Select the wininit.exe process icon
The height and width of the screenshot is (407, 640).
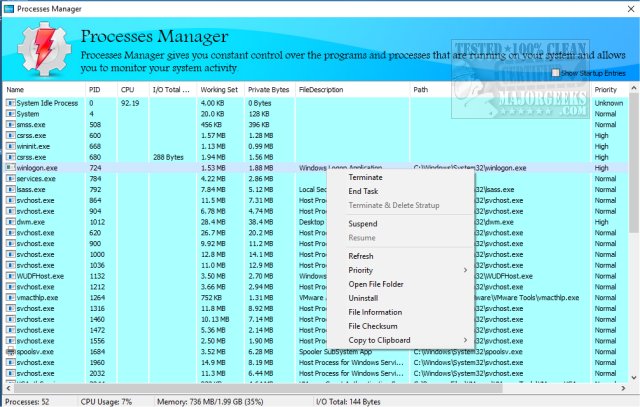pyautogui.click(x=11, y=146)
